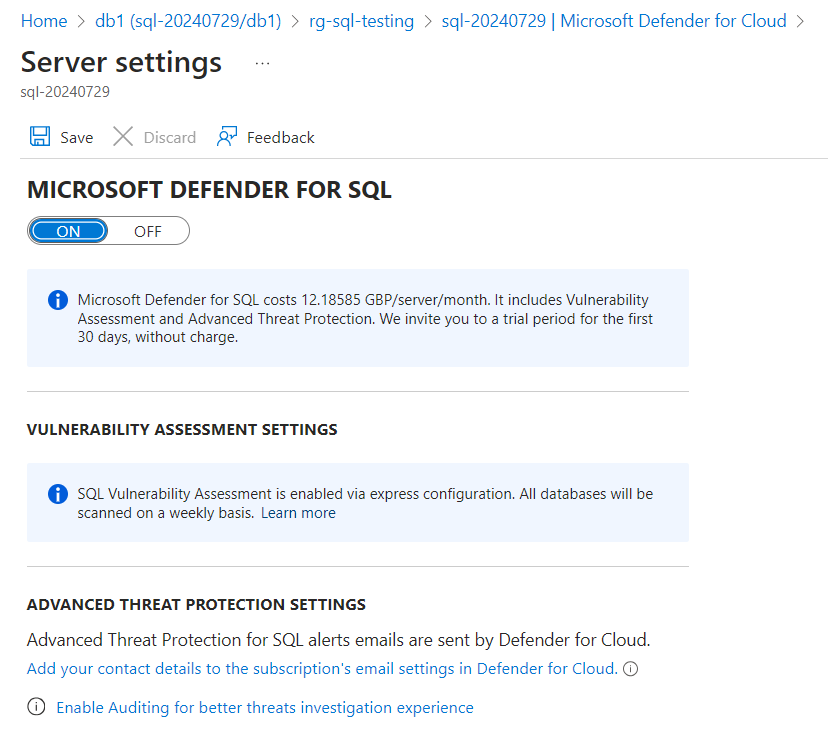The image size is (828, 740).
Task: Turn OFF Microsoft Defender for SQL
Action: (x=147, y=230)
